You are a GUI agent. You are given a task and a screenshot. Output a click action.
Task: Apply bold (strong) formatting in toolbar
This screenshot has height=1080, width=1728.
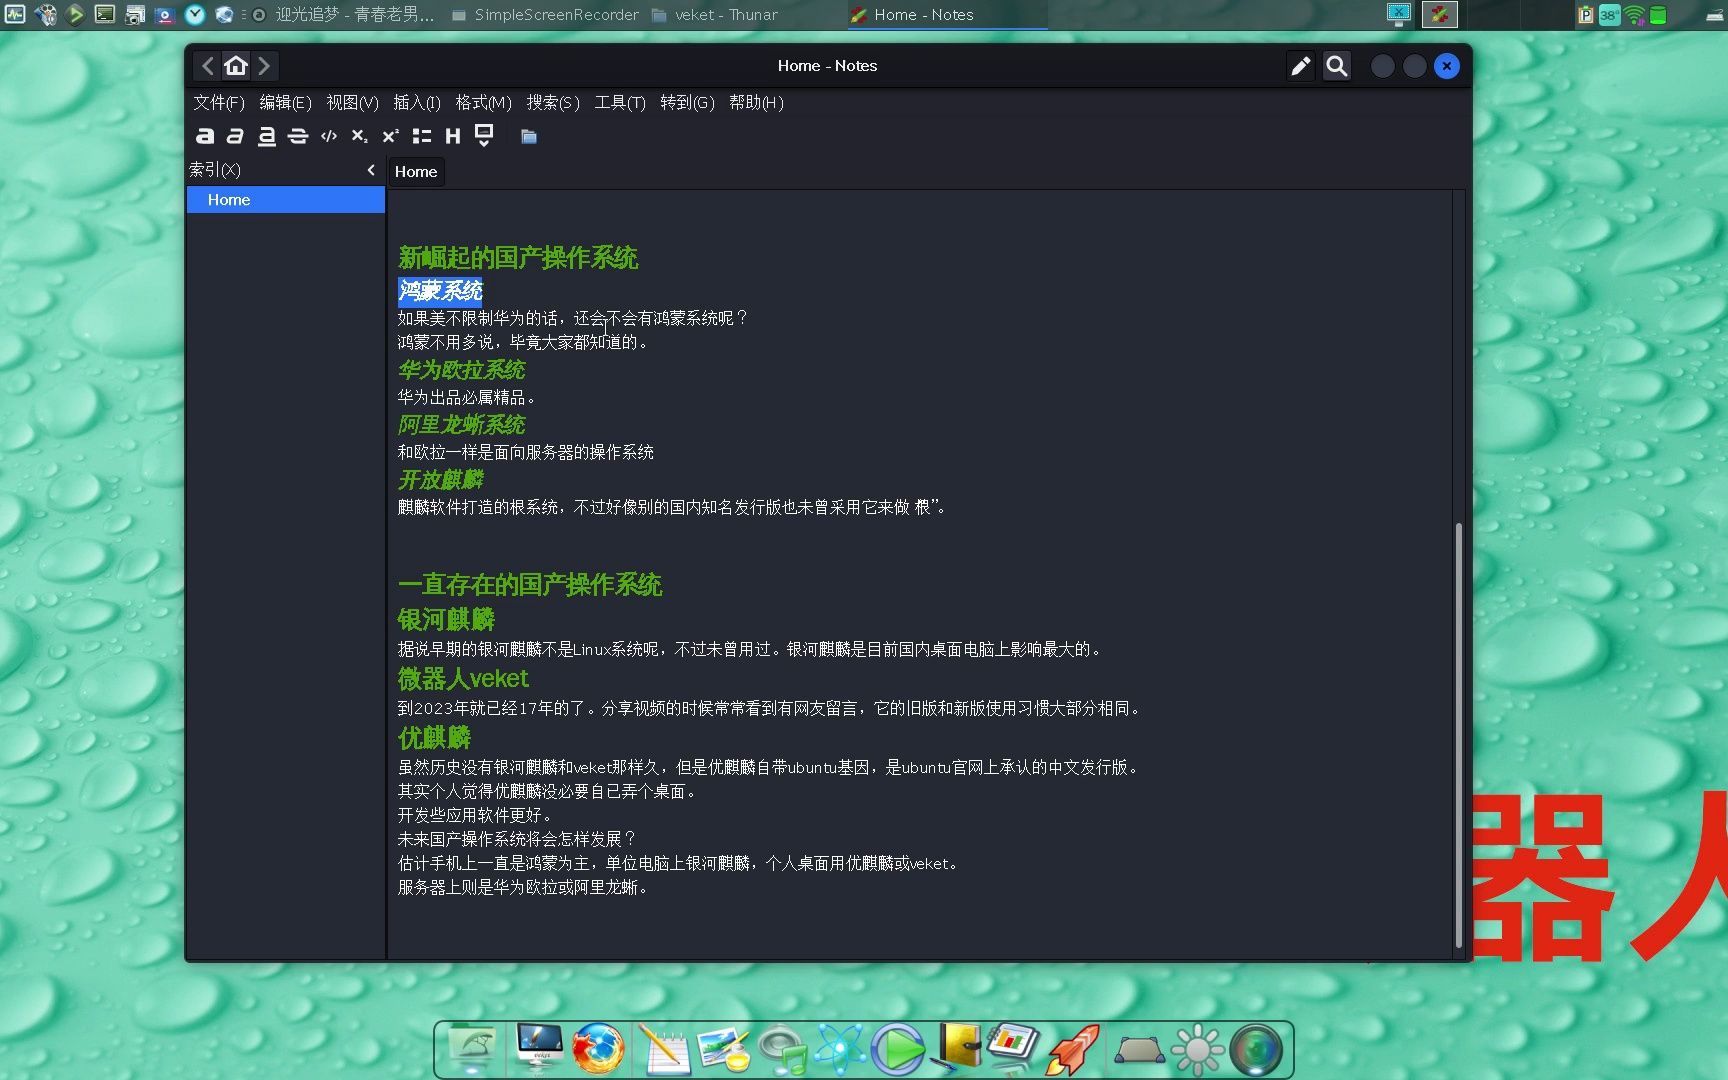coord(204,136)
